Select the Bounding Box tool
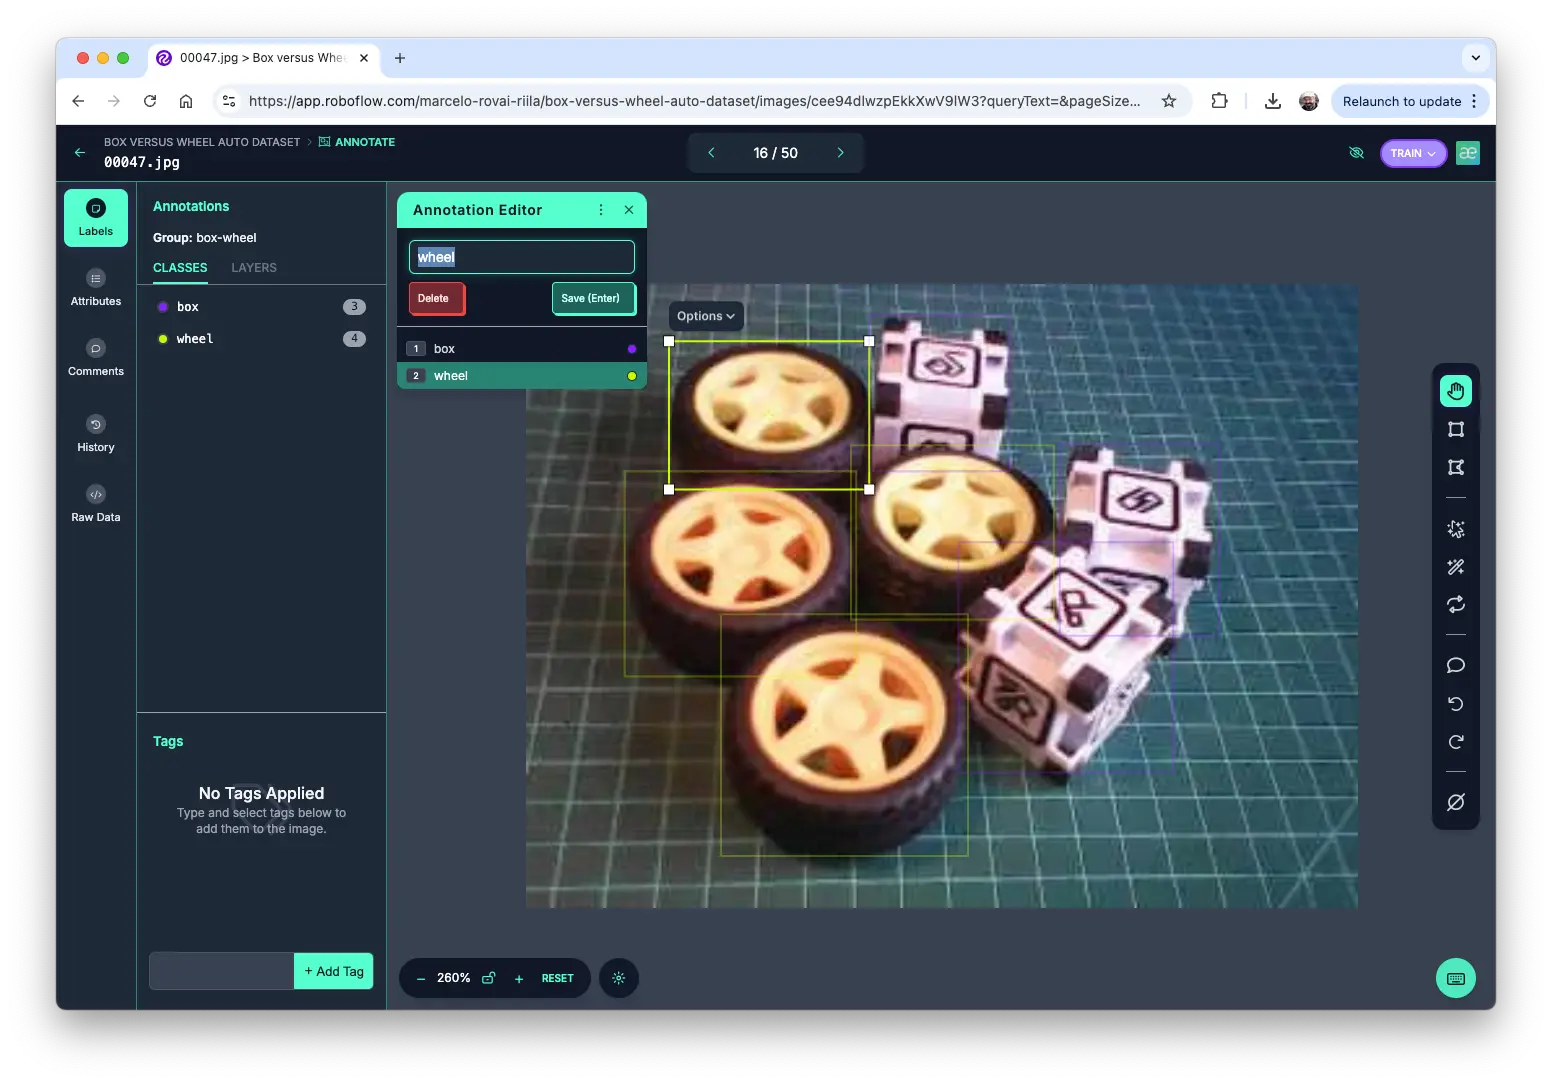Viewport: 1552px width, 1084px height. (1455, 429)
